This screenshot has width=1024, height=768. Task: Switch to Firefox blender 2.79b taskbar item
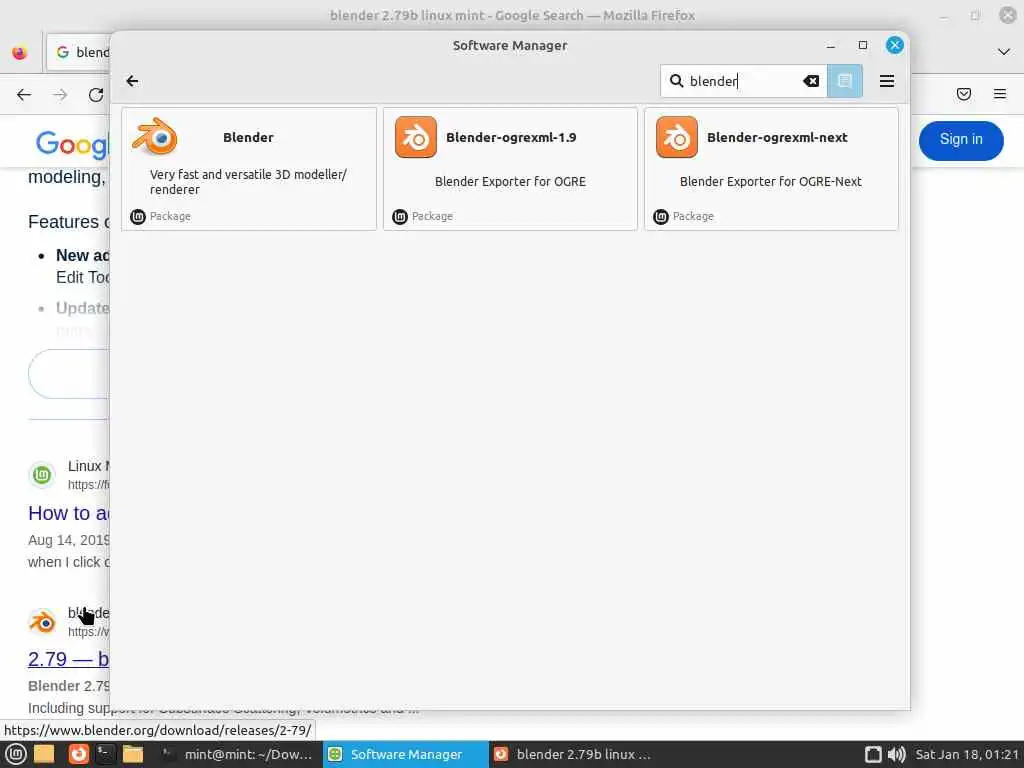pyautogui.click(x=572, y=754)
